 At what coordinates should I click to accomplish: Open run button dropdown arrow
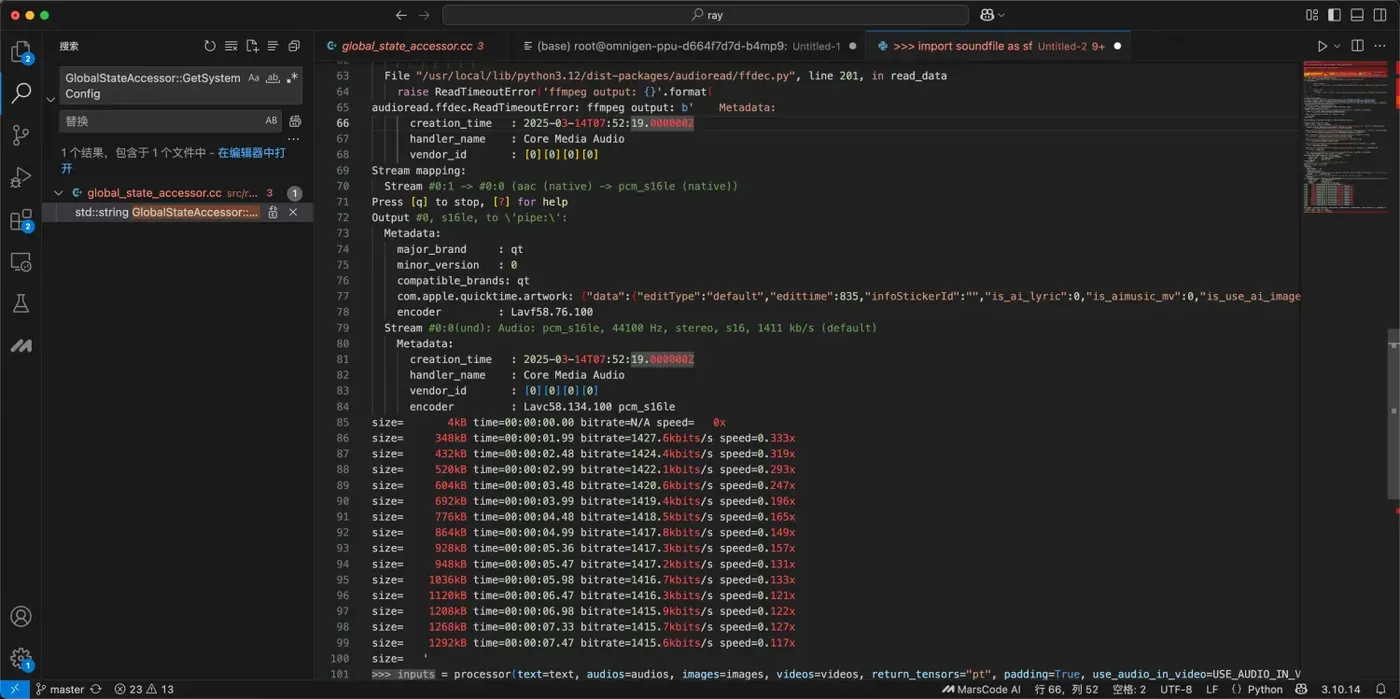point(1337,46)
